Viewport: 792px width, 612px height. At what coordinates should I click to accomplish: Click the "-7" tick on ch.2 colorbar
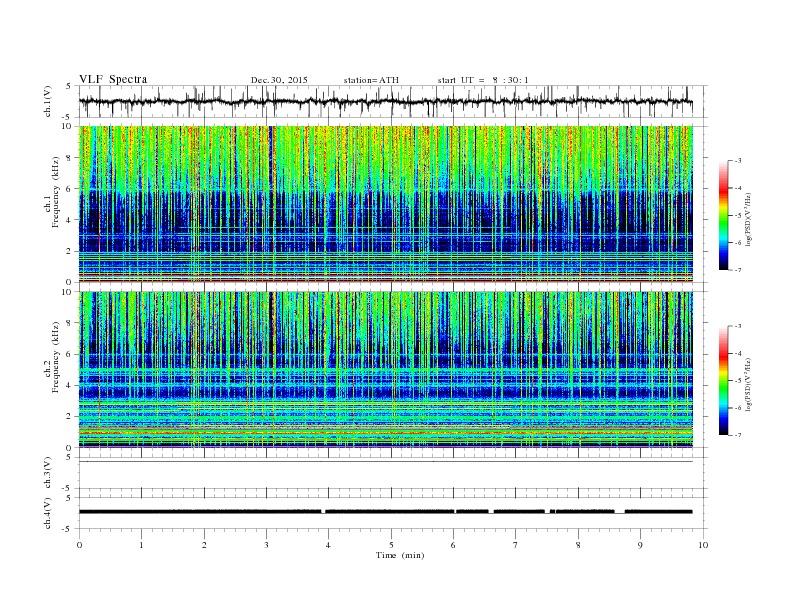click(737, 435)
